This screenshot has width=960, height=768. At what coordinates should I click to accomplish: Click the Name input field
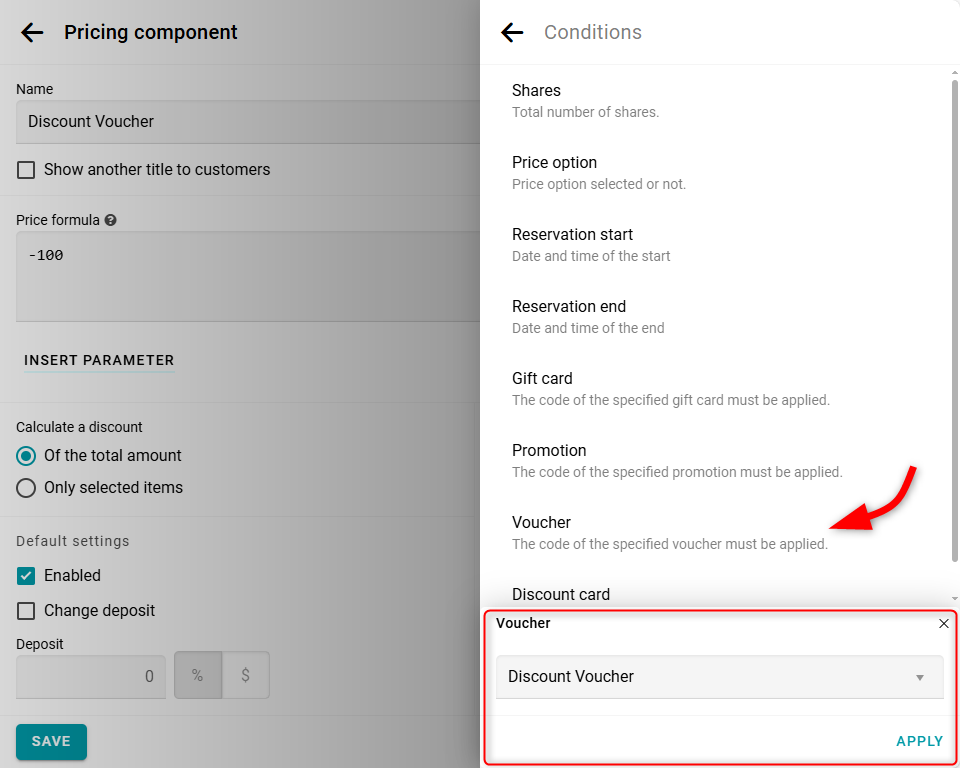click(248, 122)
